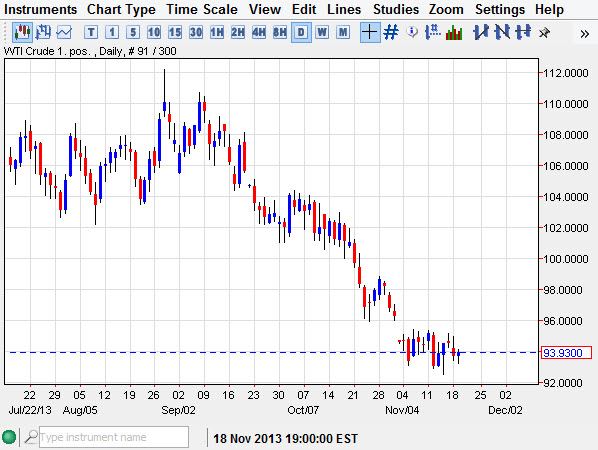This screenshot has height=450, width=598.
Task: Open the Time Scale dropdown menu
Action: point(202,9)
